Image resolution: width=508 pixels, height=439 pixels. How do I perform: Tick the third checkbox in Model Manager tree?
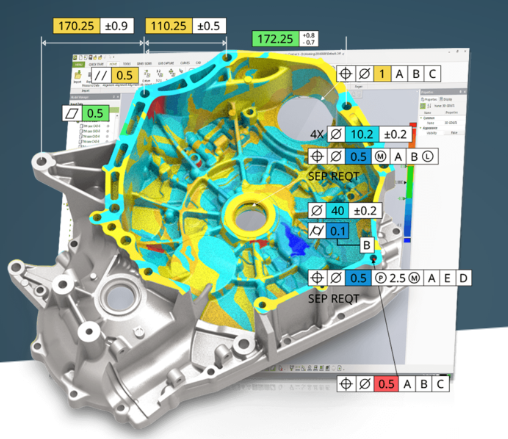tap(81, 136)
